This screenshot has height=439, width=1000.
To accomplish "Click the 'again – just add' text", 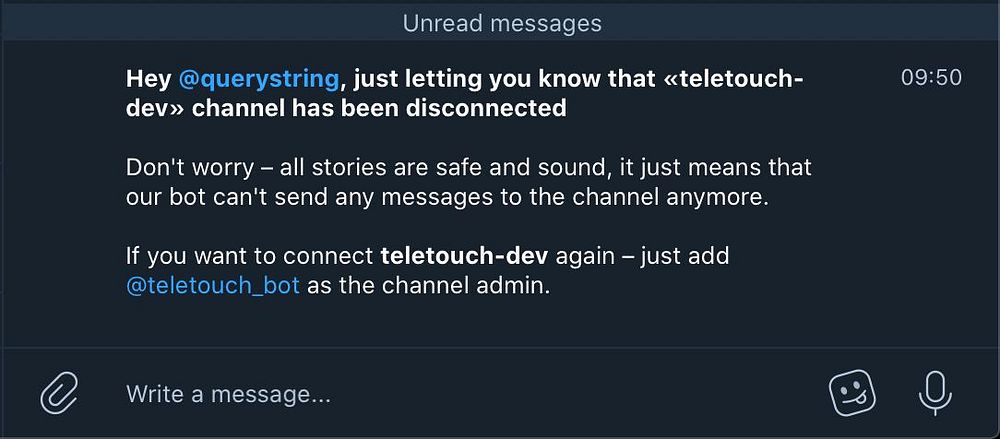I will 643,256.
